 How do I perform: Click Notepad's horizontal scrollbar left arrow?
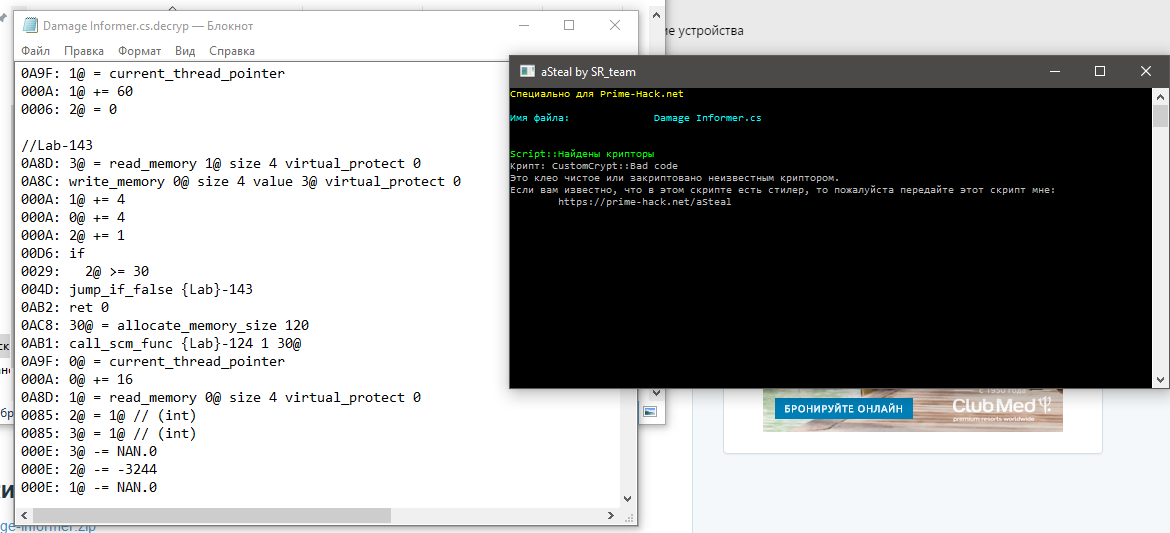[x=25, y=516]
